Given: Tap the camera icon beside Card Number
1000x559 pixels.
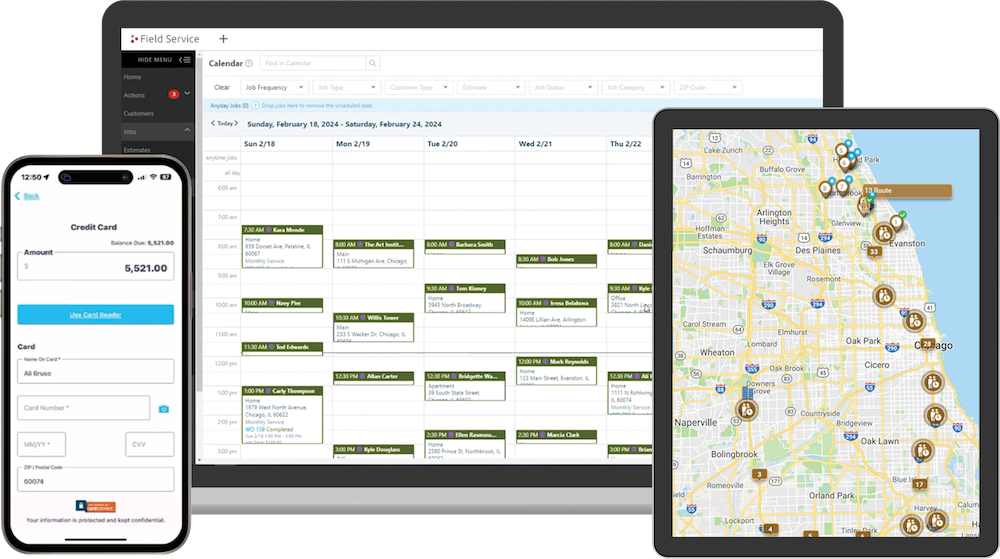Looking at the screenshot, I should [x=164, y=409].
